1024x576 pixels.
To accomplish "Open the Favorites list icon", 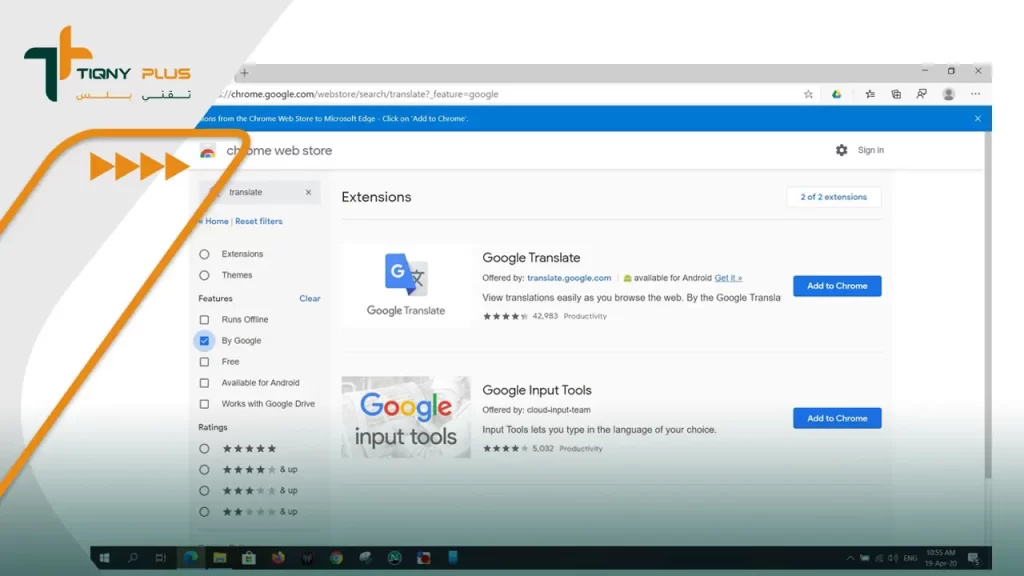I will click(870, 94).
